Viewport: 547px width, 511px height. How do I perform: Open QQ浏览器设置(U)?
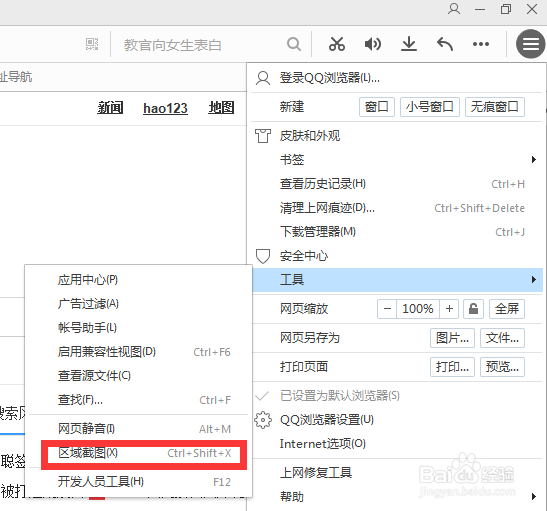(x=397, y=420)
